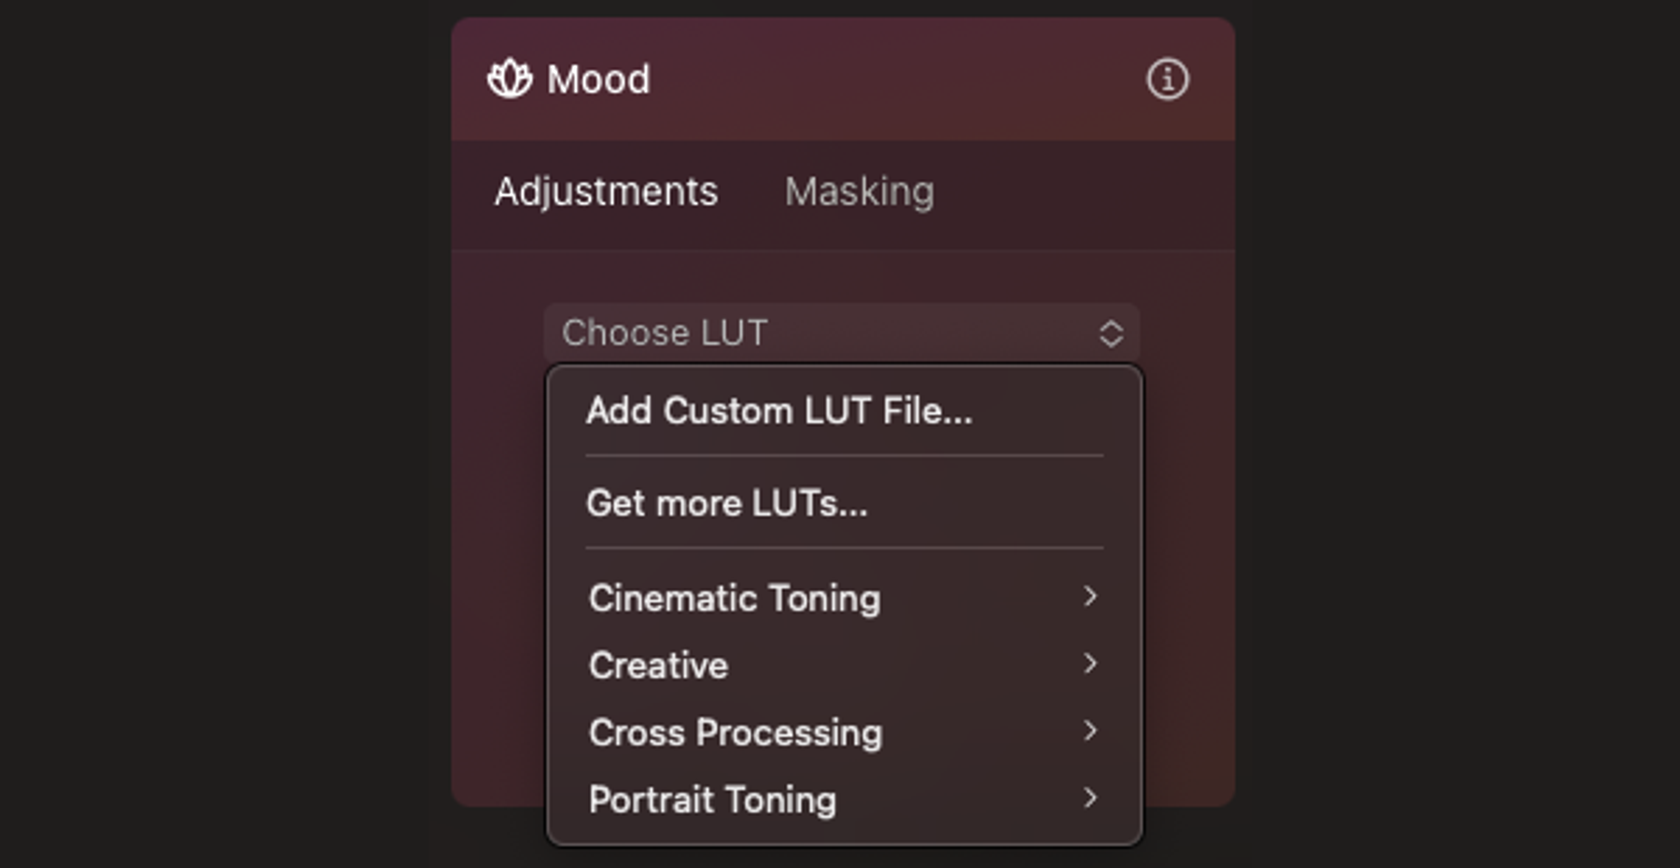Click the lotus Mood icon
1680x868 pixels.
coord(510,79)
